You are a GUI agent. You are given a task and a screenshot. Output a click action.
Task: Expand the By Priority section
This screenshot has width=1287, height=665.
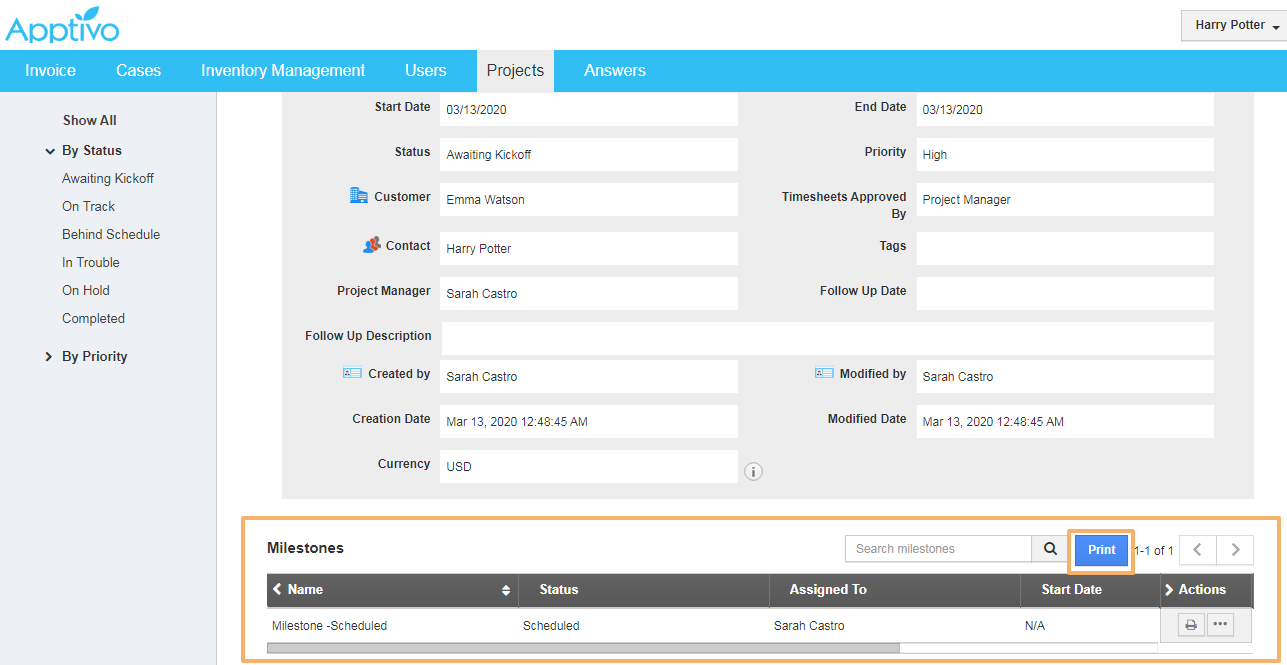coord(49,357)
